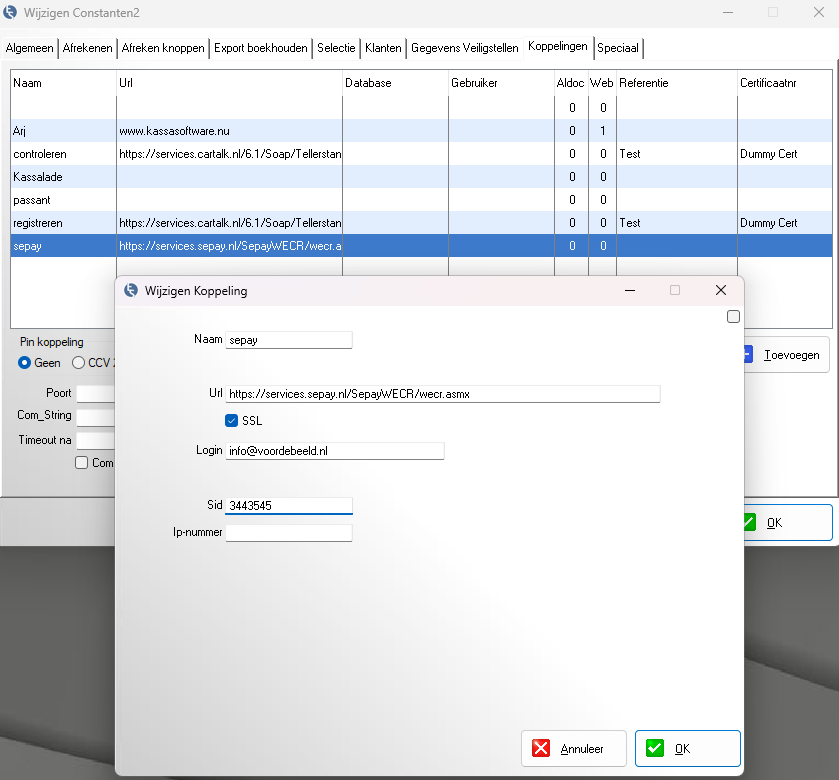
Task: Click into the Naam input field
Action: click(290, 340)
